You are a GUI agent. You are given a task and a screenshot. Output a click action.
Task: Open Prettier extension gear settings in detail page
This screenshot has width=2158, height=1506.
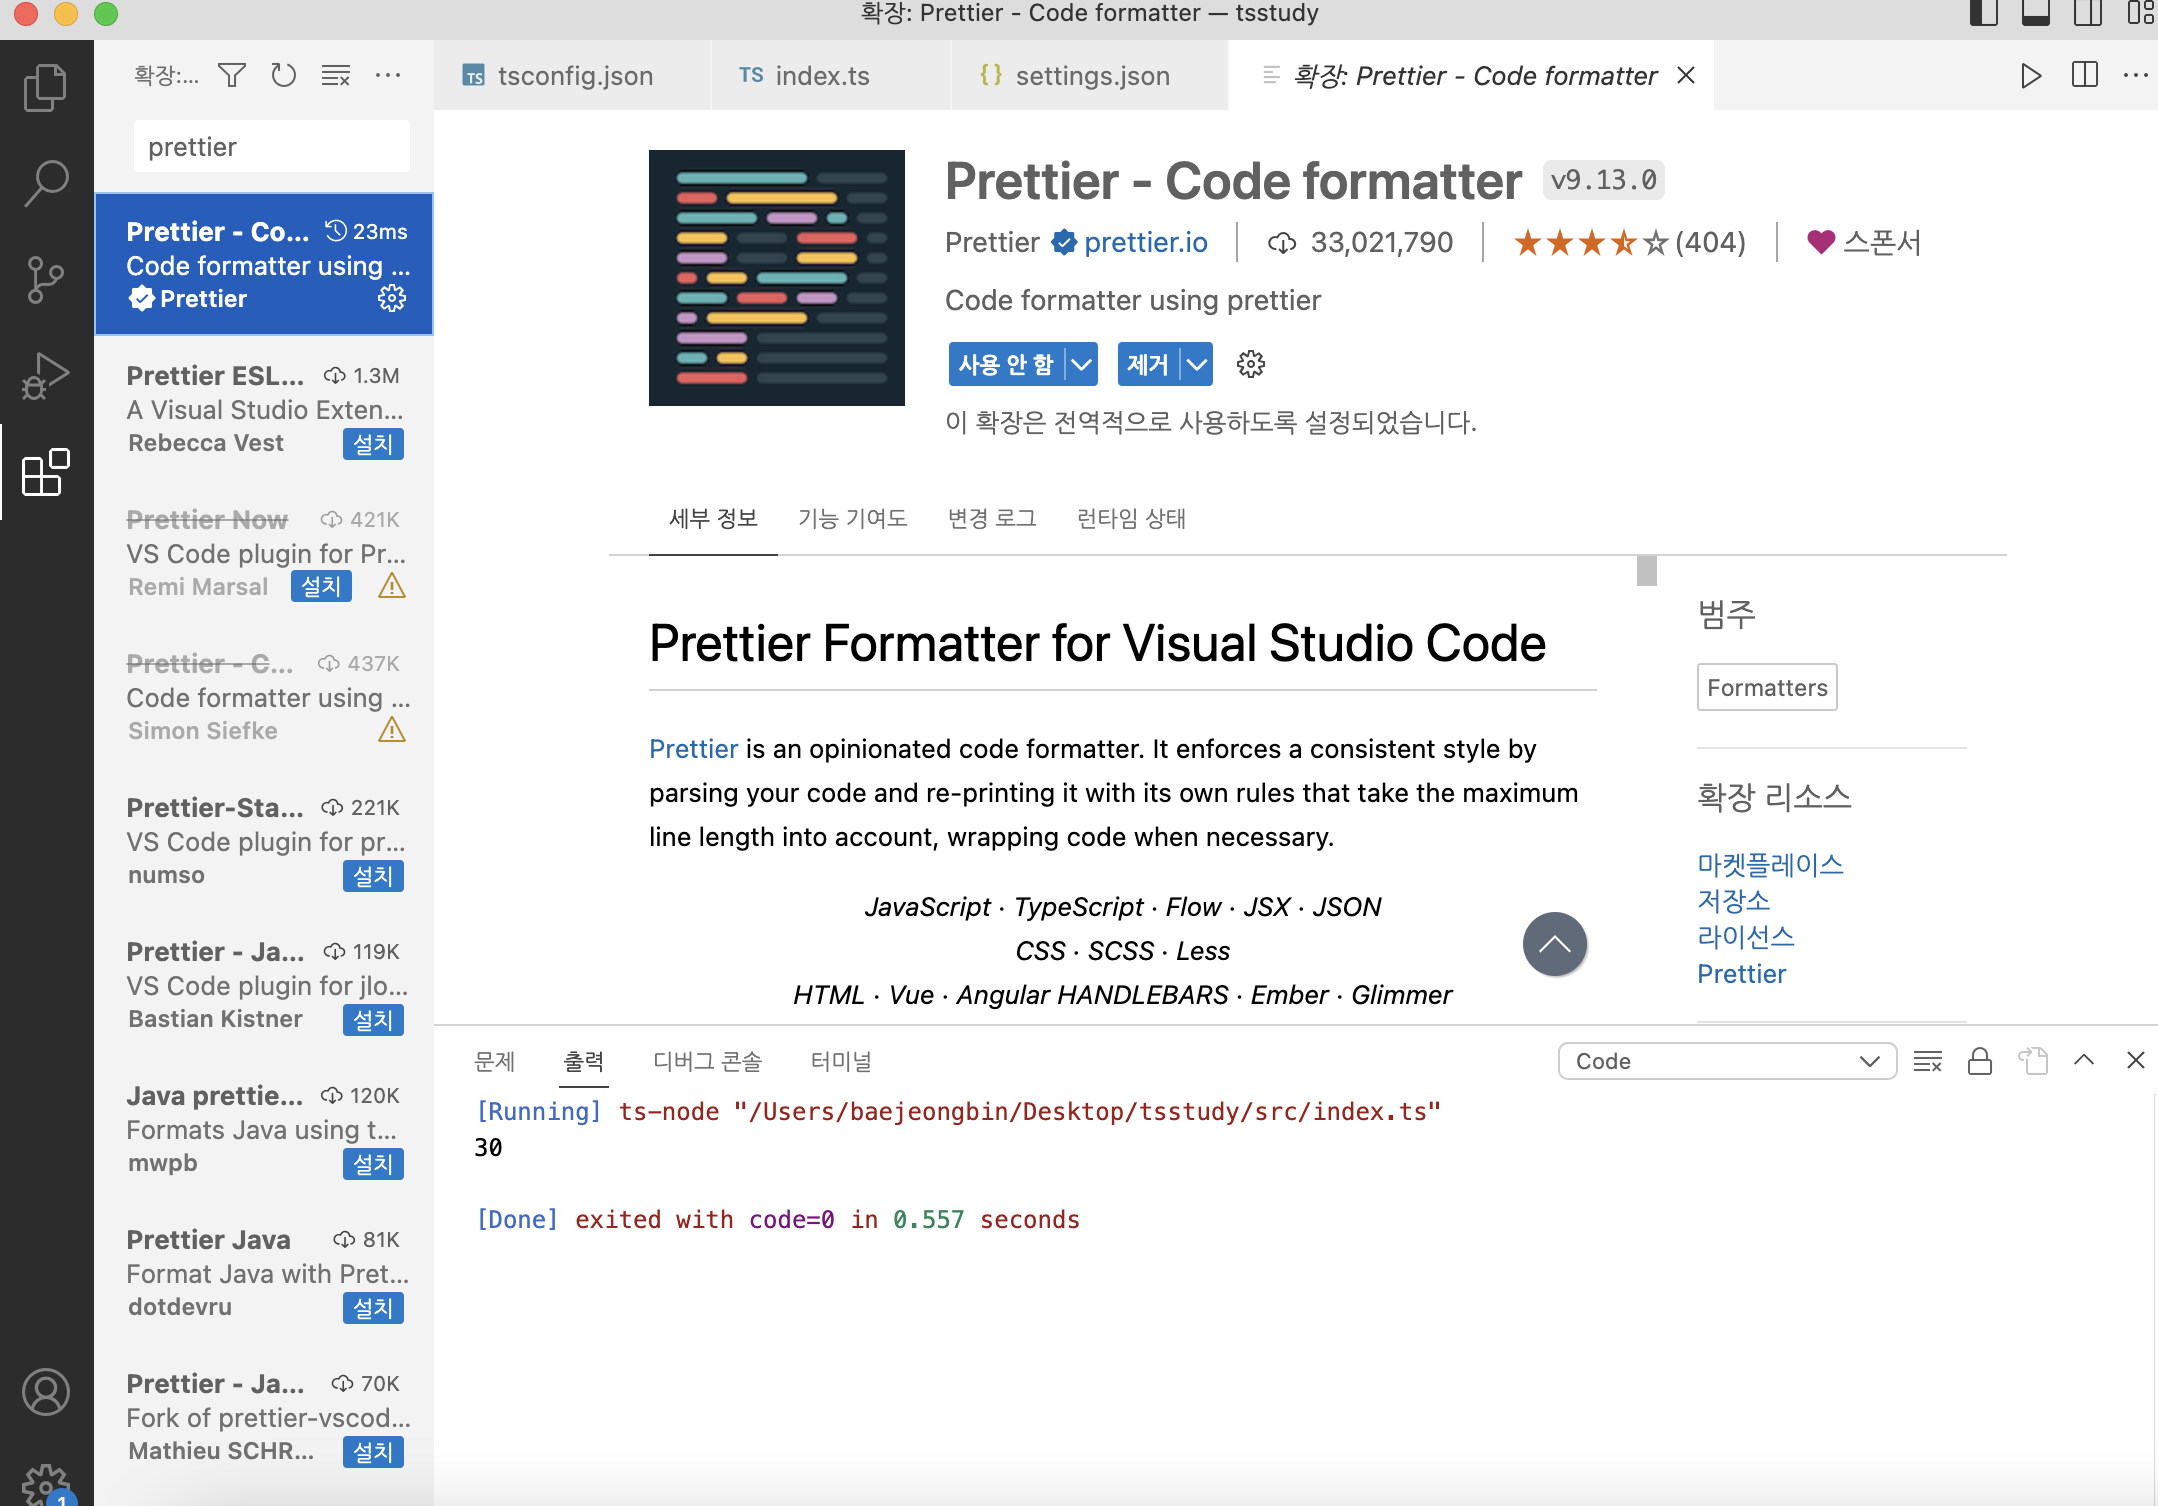coord(1250,364)
